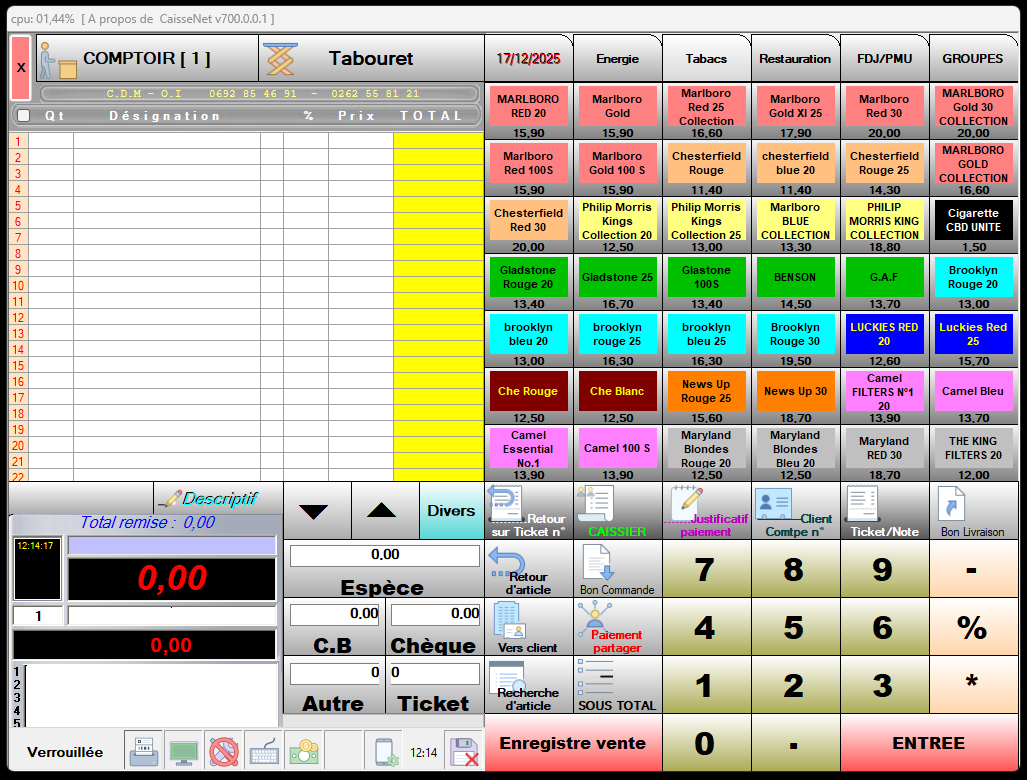Select the CAISSIER icon
This screenshot has height=780, width=1027.
pos(618,511)
